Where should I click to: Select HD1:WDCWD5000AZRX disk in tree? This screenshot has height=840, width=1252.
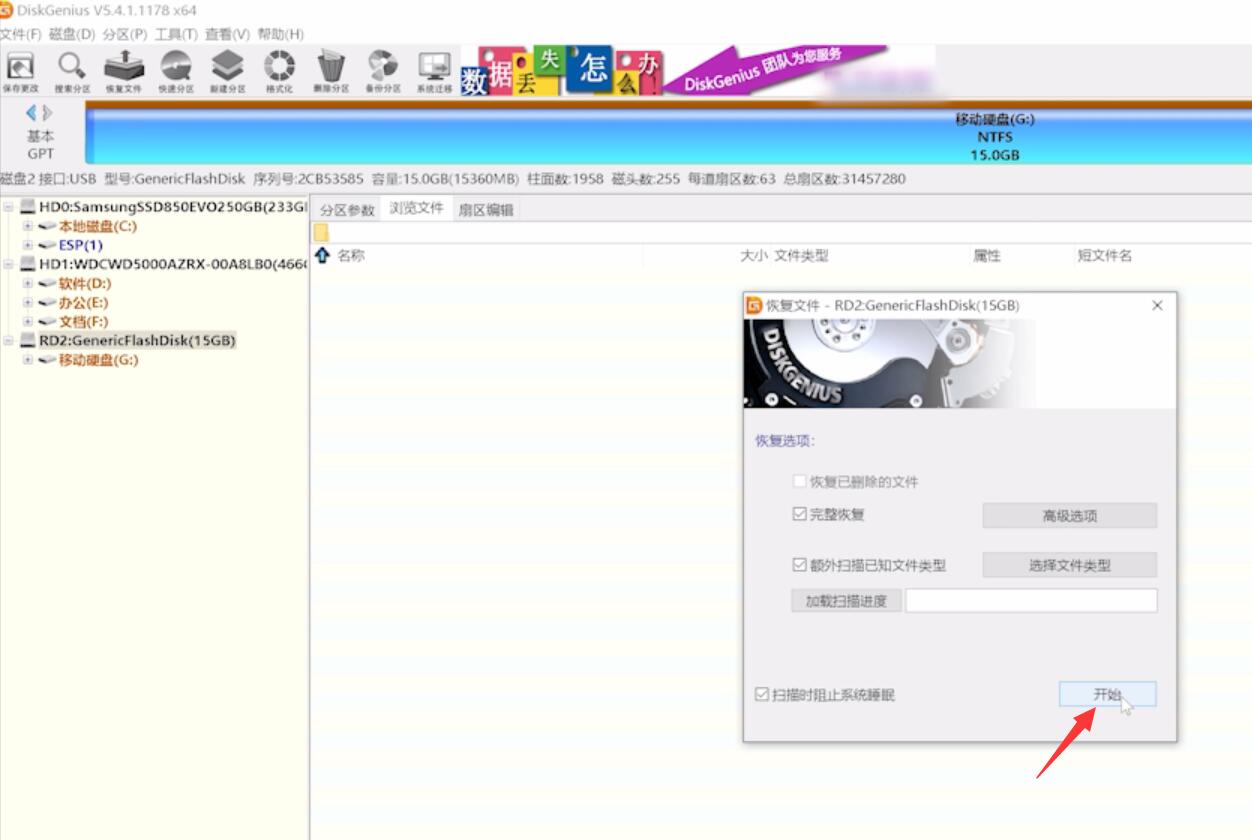click(x=172, y=264)
